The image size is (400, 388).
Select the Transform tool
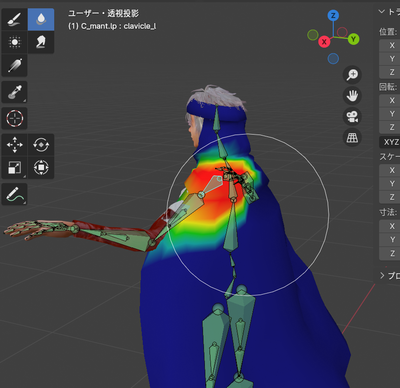[x=41, y=167]
